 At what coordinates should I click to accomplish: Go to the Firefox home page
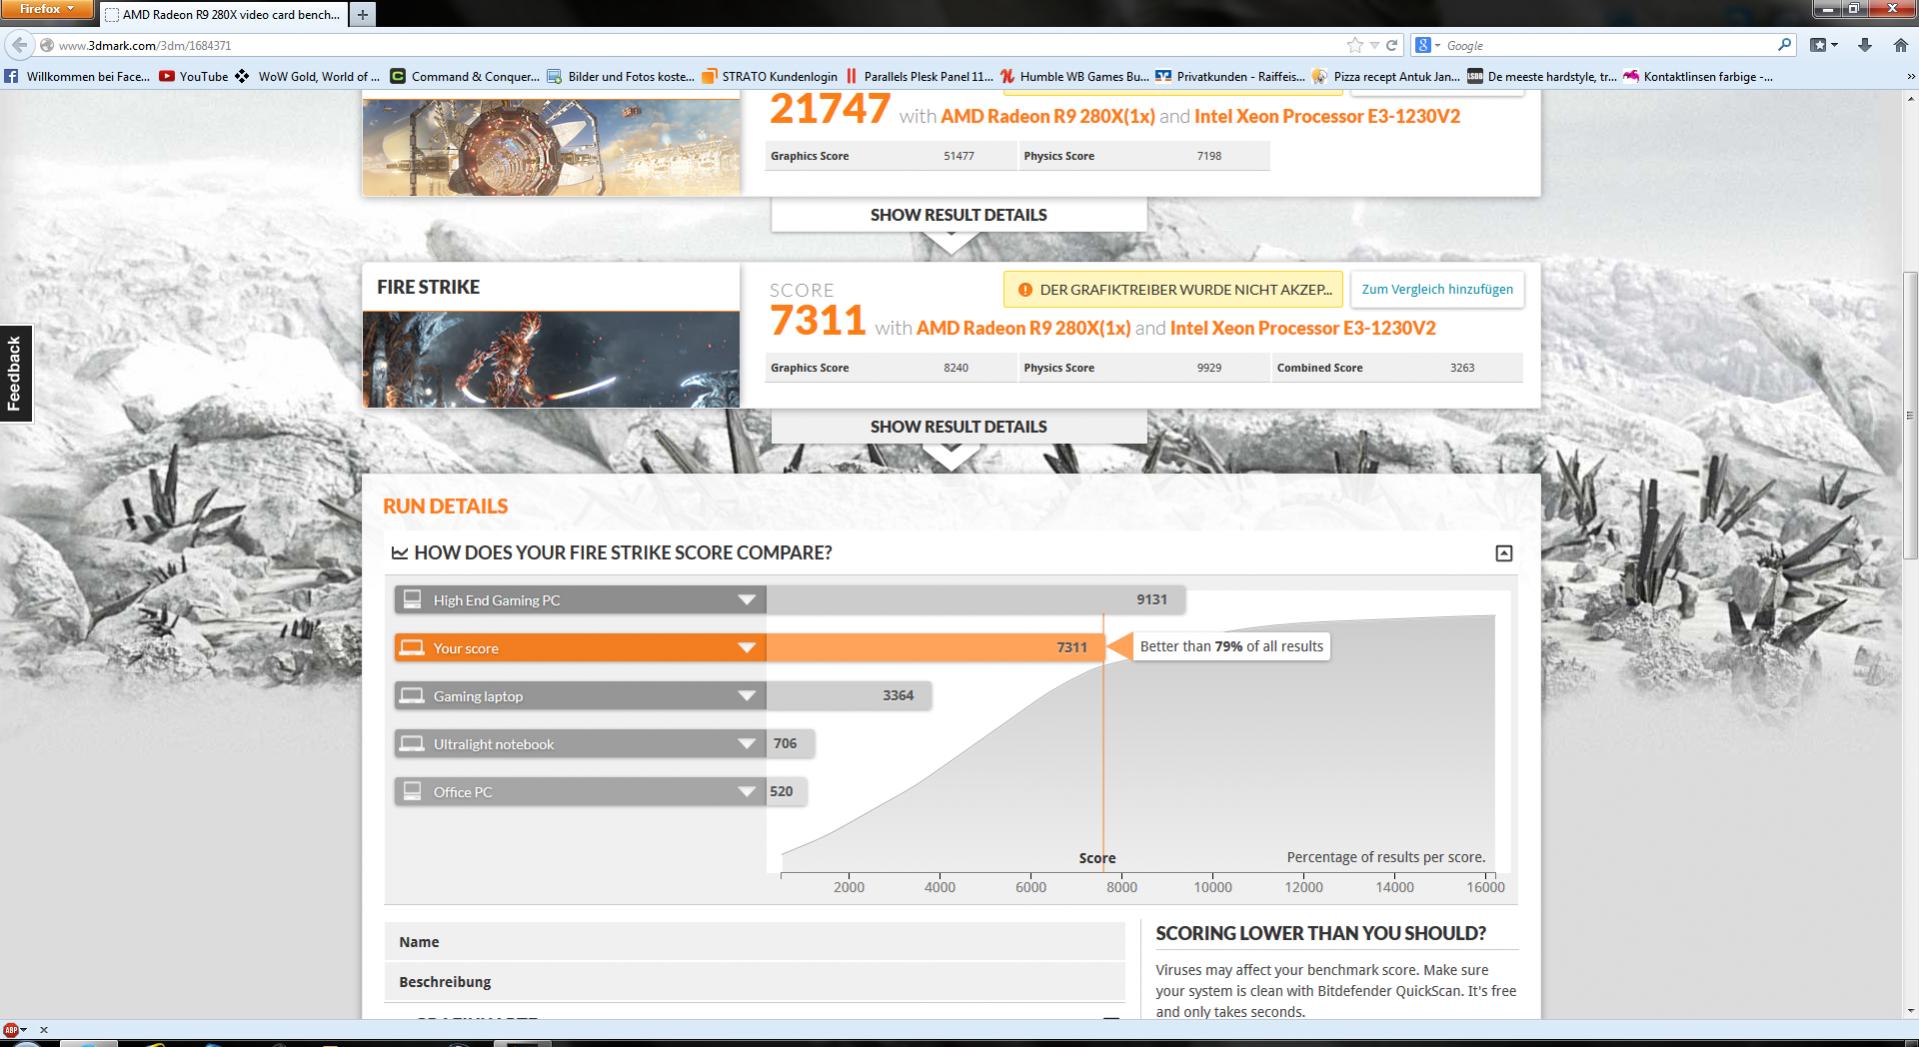[1901, 45]
